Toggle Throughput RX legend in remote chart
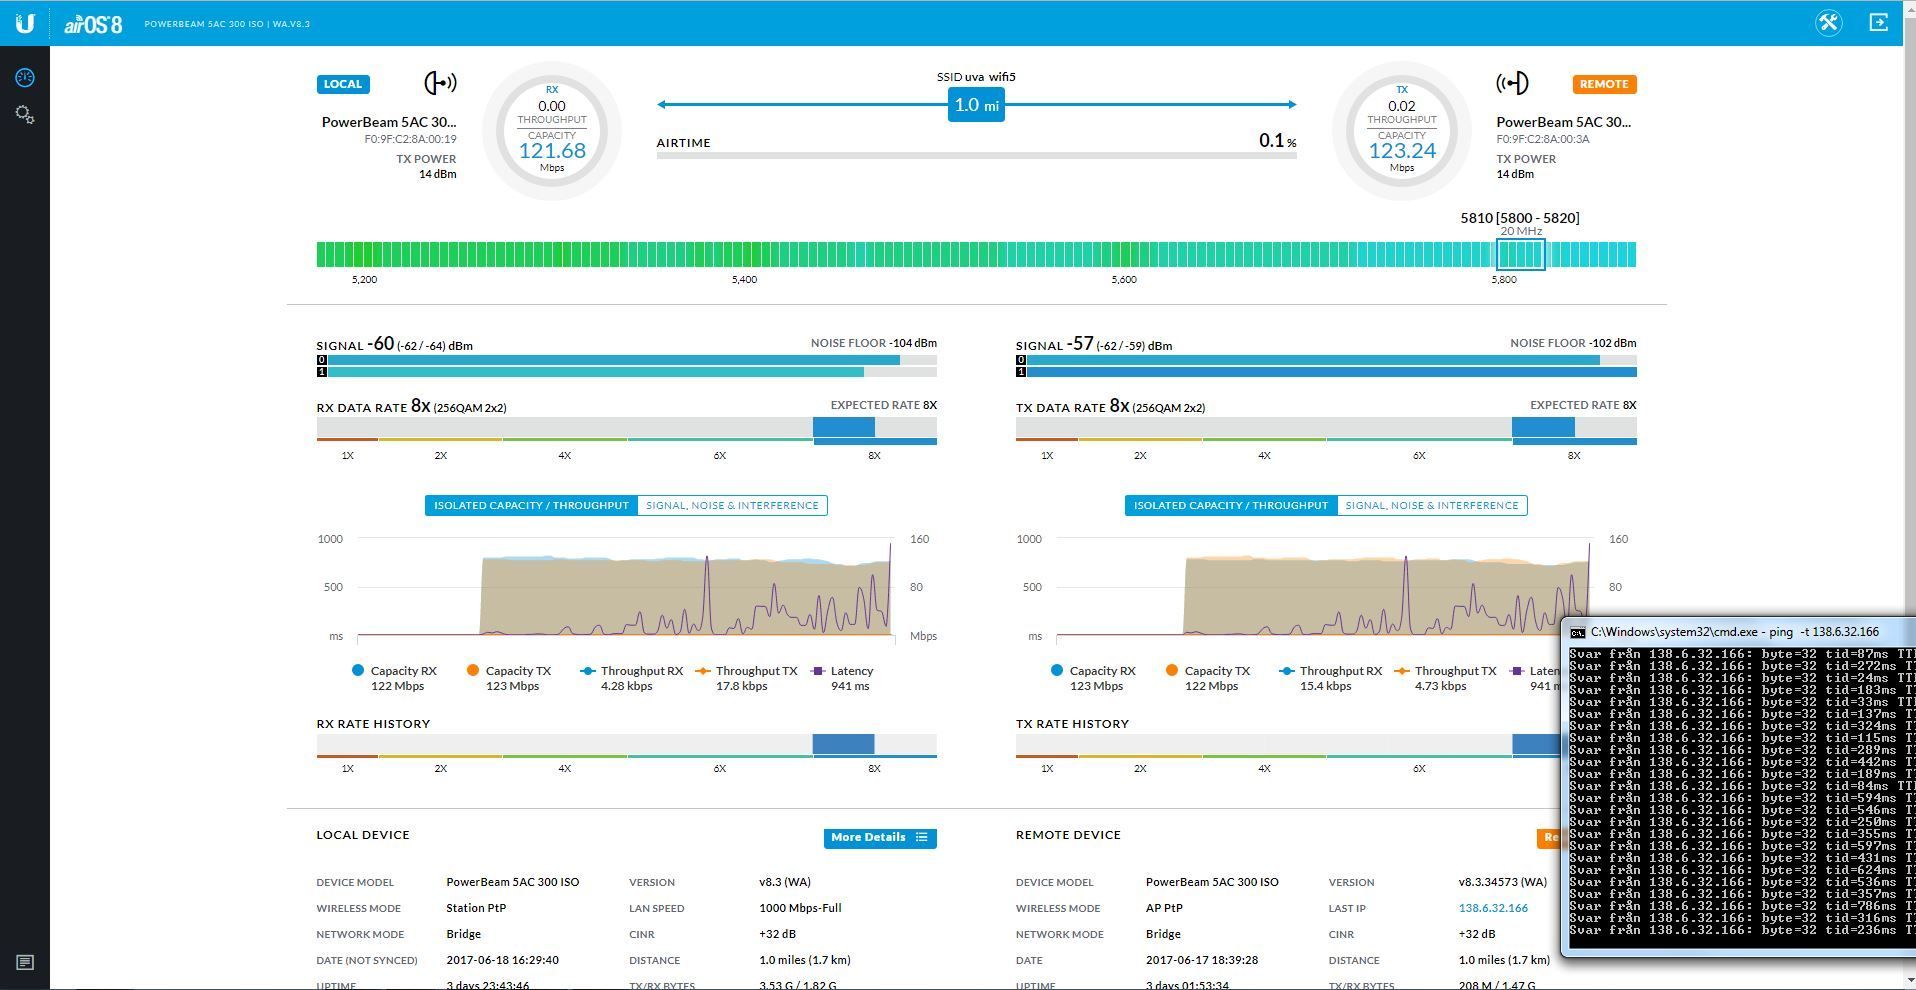Image resolution: width=1916 pixels, height=990 pixels. 1331,678
